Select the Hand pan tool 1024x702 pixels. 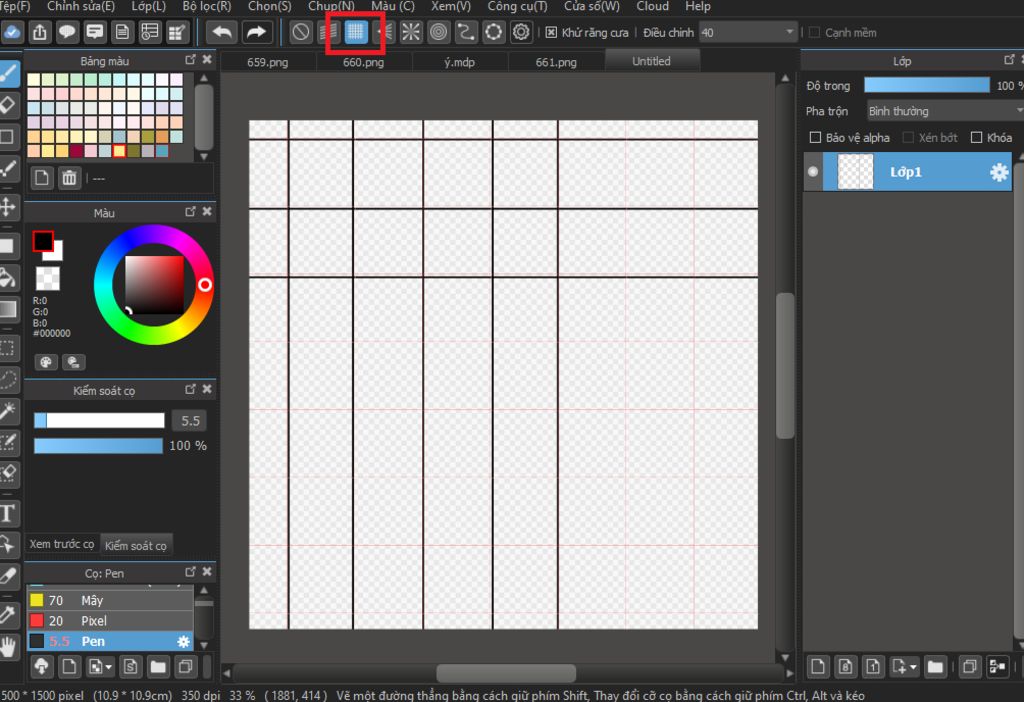pyautogui.click(x=8, y=646)
